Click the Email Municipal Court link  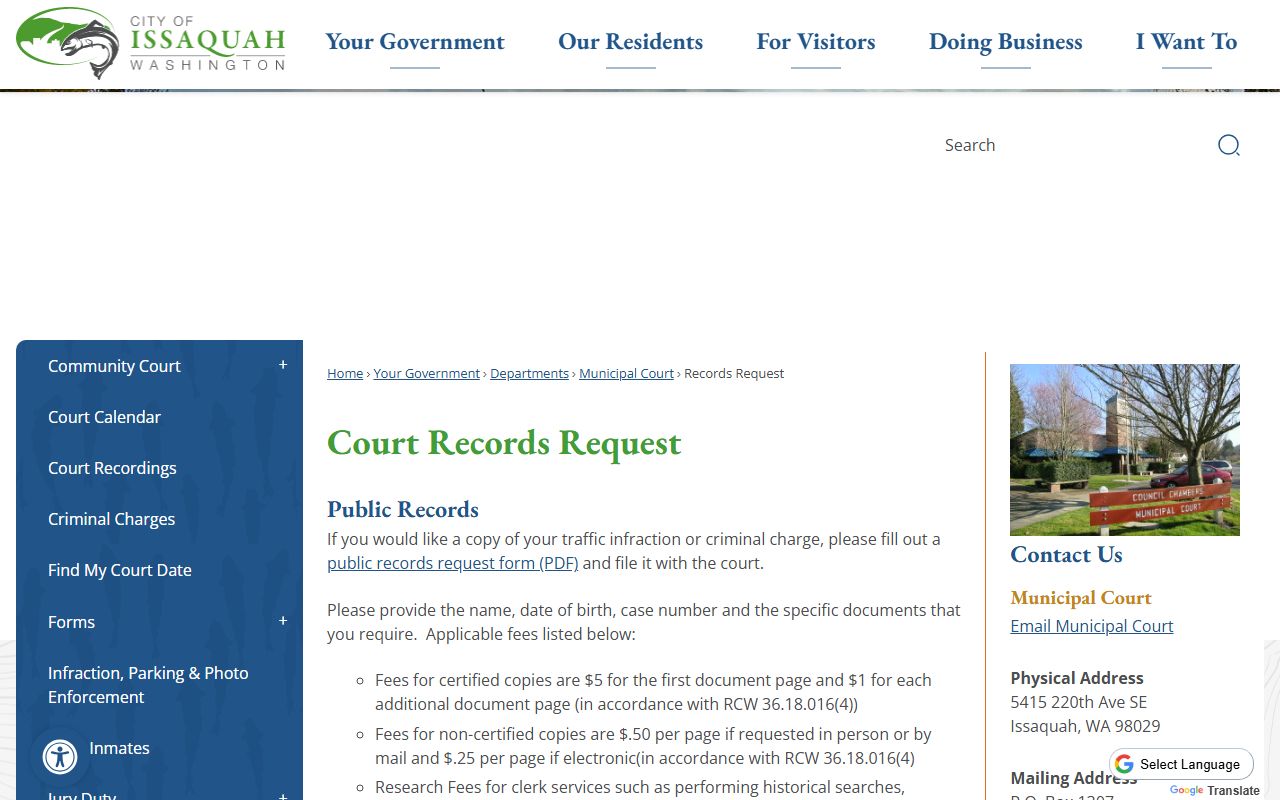click(x=1092, y=626)
